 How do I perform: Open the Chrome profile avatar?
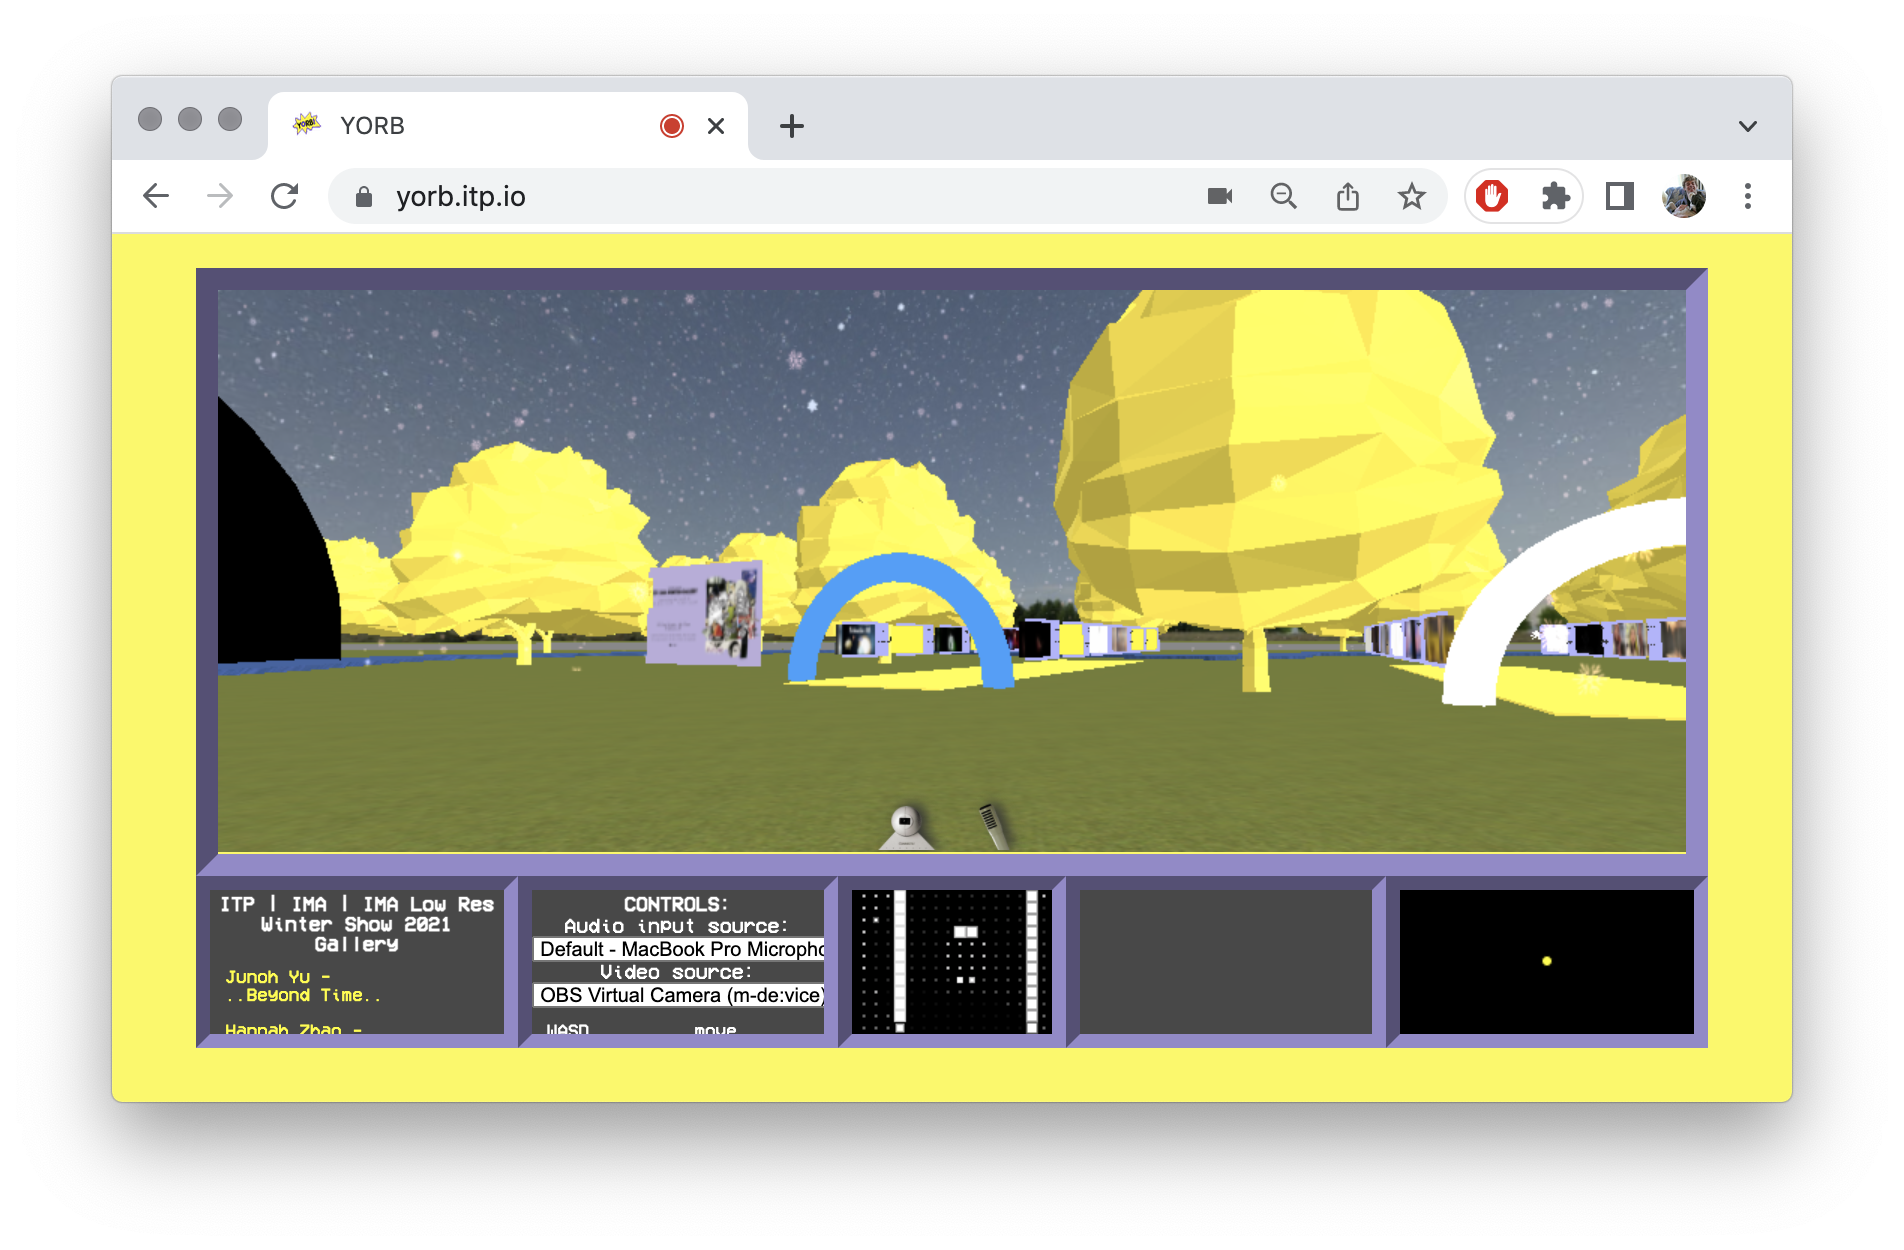[1684, 196]
